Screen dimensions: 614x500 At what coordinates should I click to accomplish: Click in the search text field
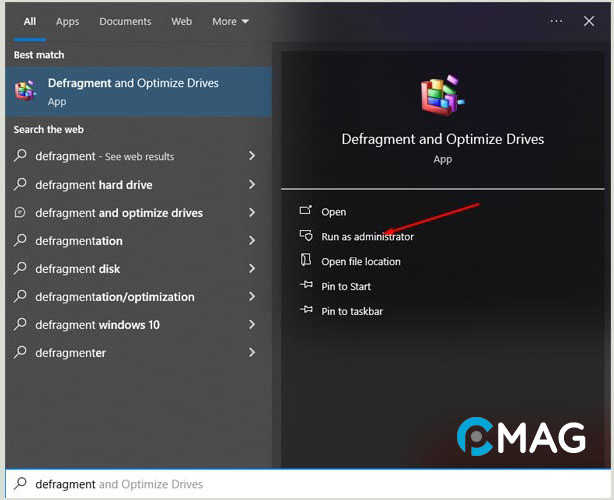[x=300, y=484]
